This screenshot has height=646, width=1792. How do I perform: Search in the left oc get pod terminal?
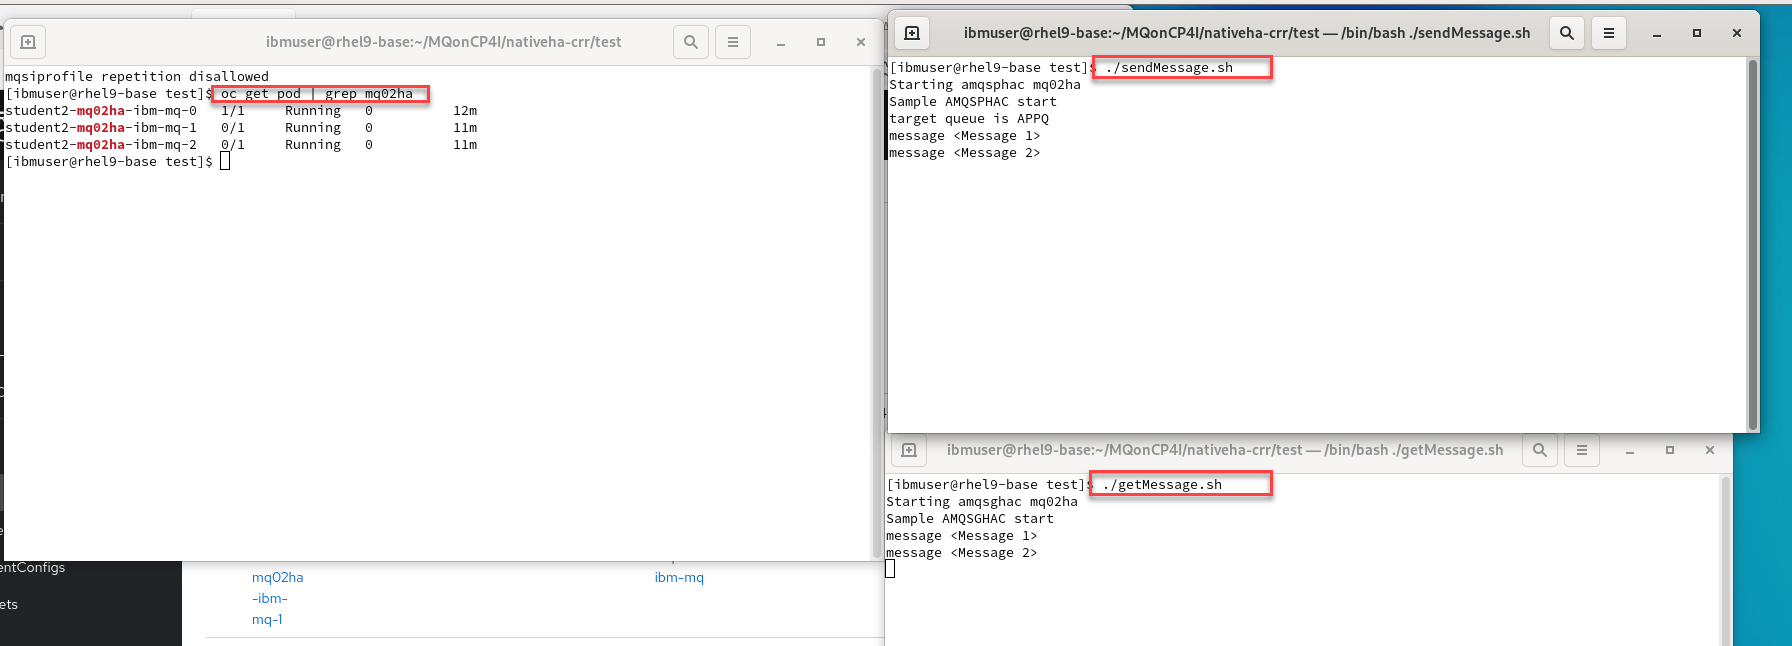point(691,42)
